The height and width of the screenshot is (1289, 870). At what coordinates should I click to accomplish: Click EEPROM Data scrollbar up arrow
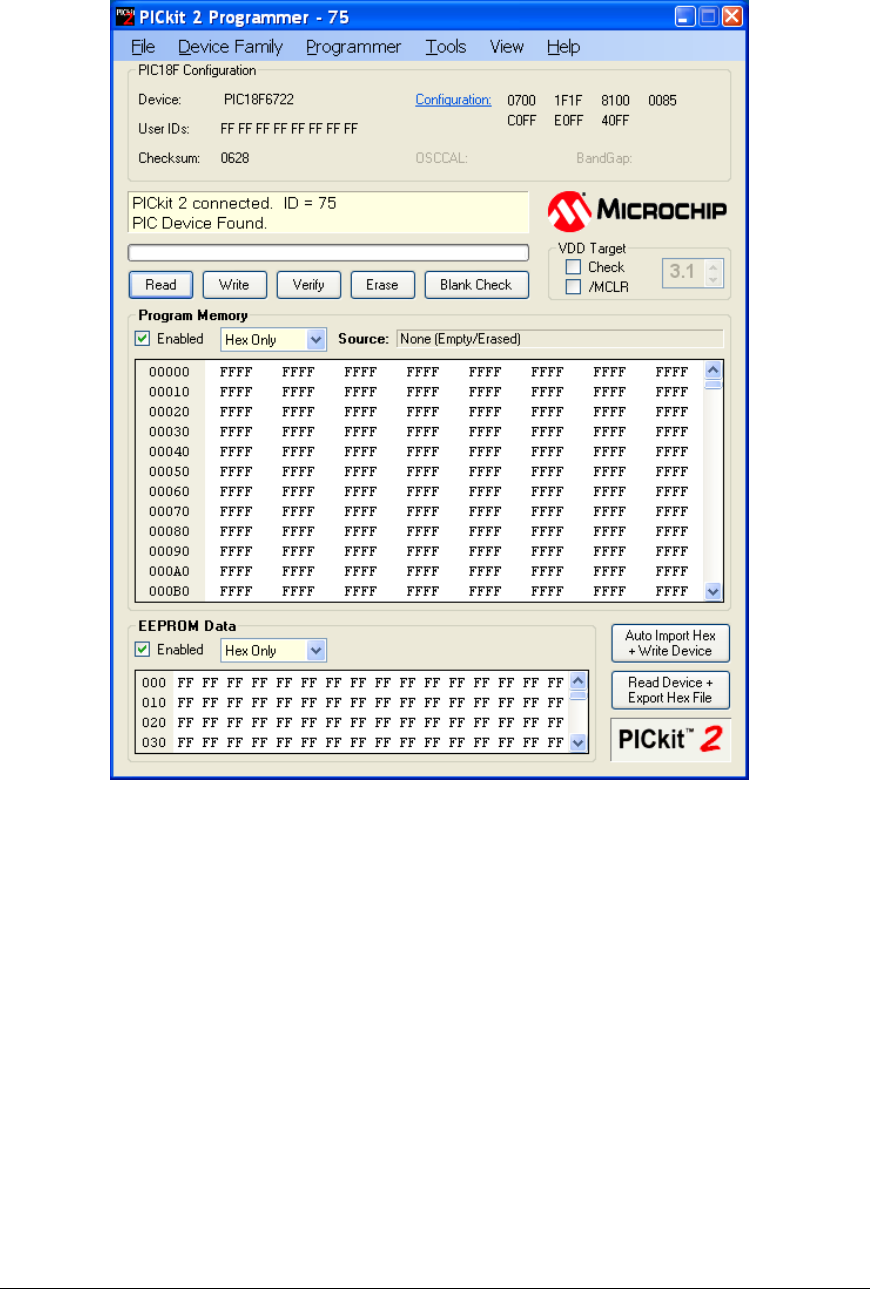coord(578,680)
